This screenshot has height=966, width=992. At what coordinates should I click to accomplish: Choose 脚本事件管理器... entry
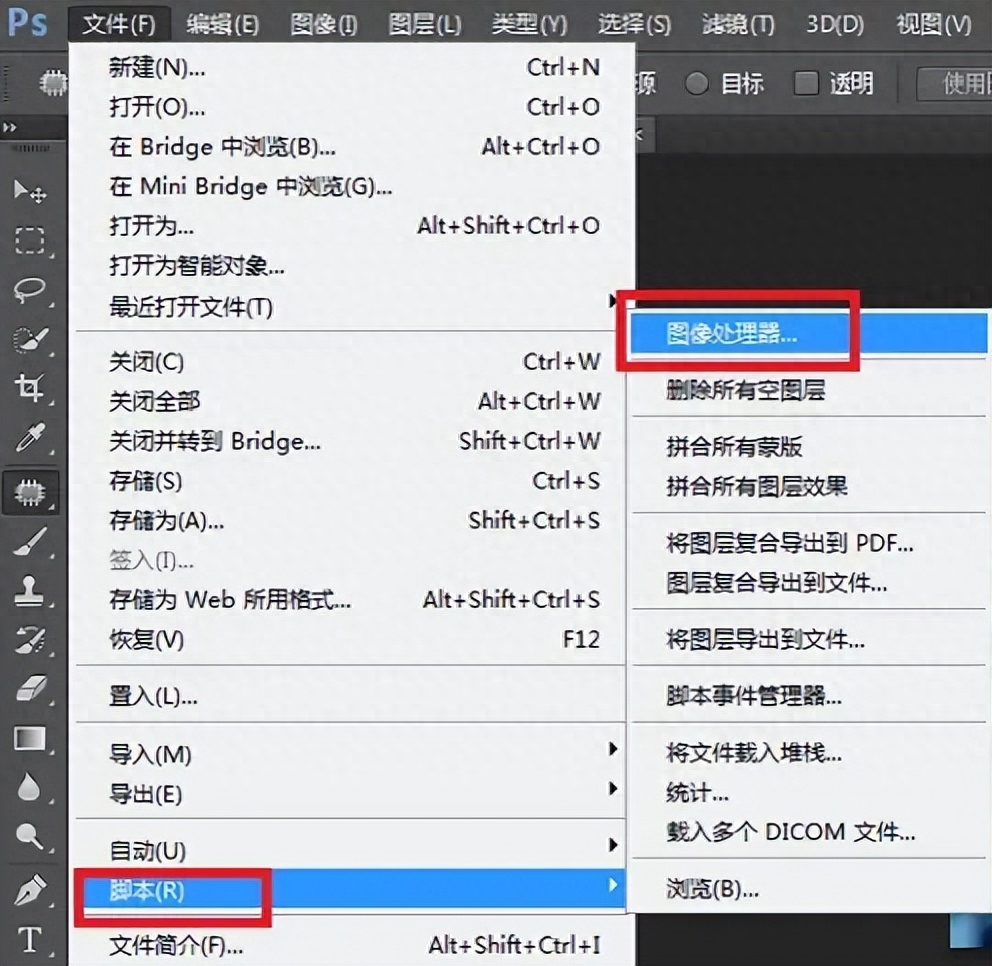pos(809,696)
